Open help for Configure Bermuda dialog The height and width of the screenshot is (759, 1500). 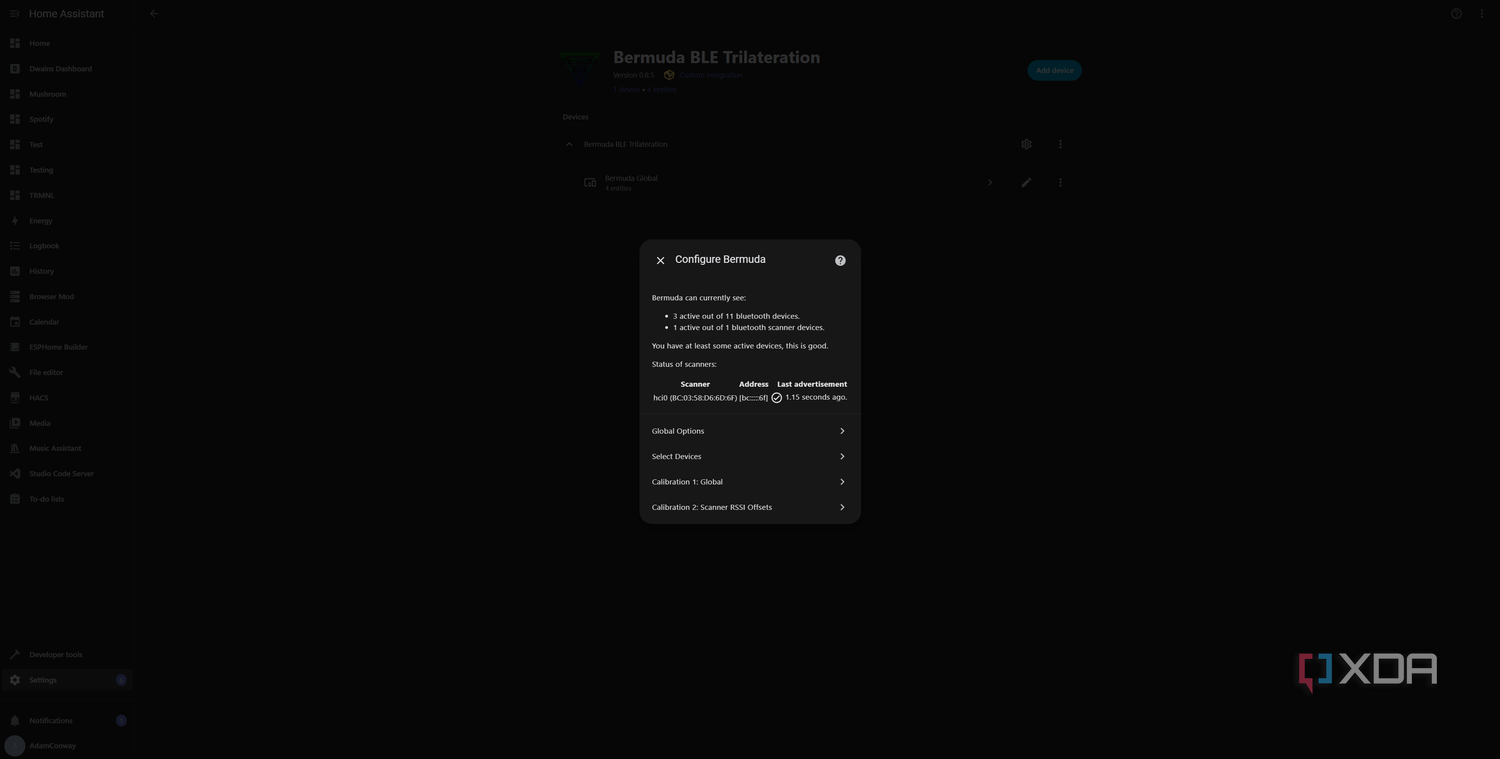tap(840, 260)
